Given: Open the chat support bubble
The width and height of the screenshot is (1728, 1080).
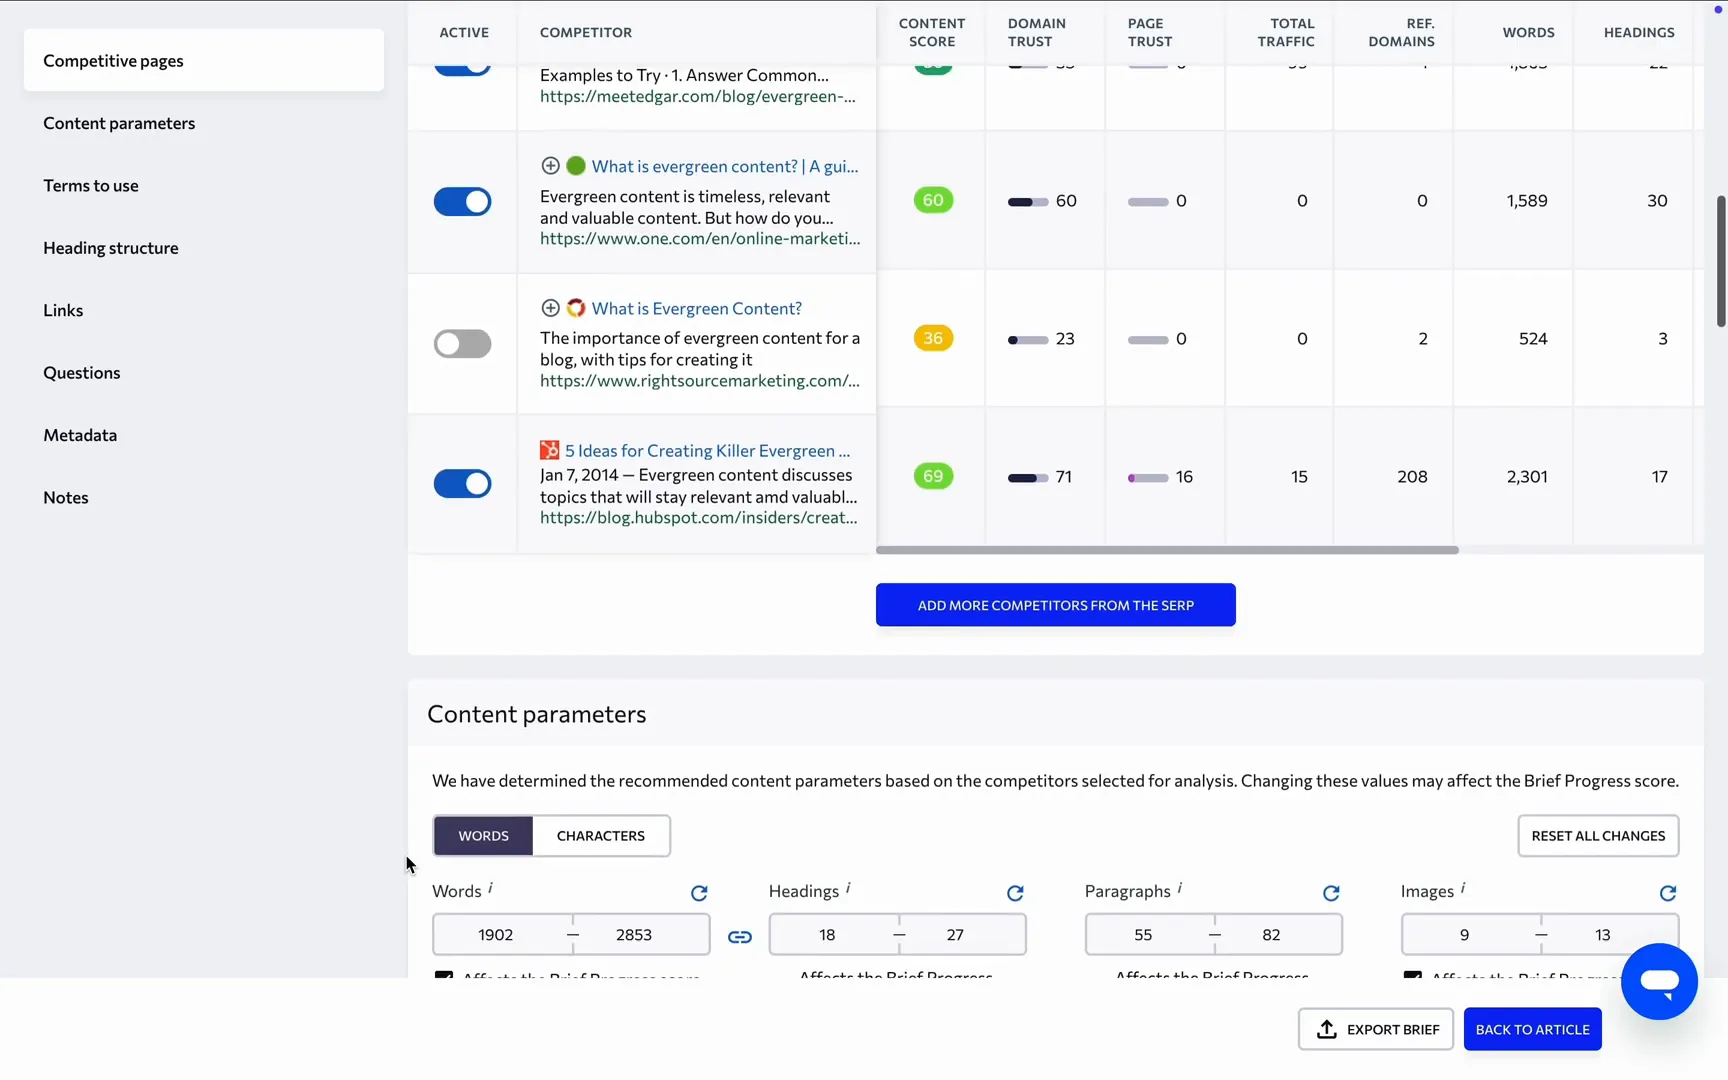Looking at the screenshot, I should click(1658, 981).
